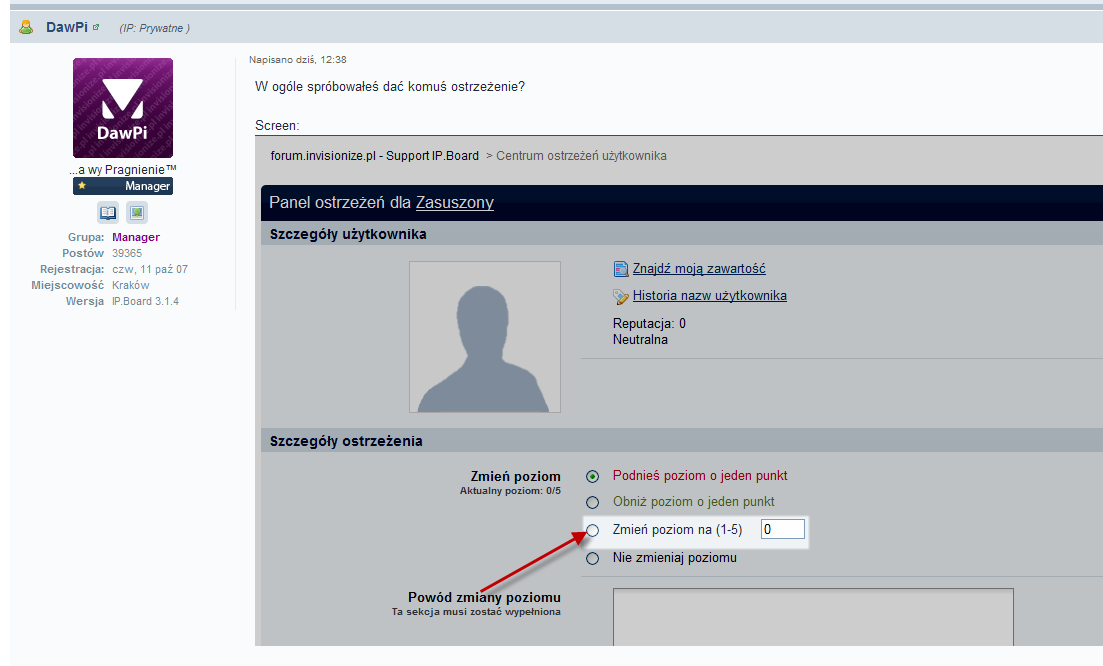
Task: Click the small icon right of DawPi name
Action: (x=96, y=27)
